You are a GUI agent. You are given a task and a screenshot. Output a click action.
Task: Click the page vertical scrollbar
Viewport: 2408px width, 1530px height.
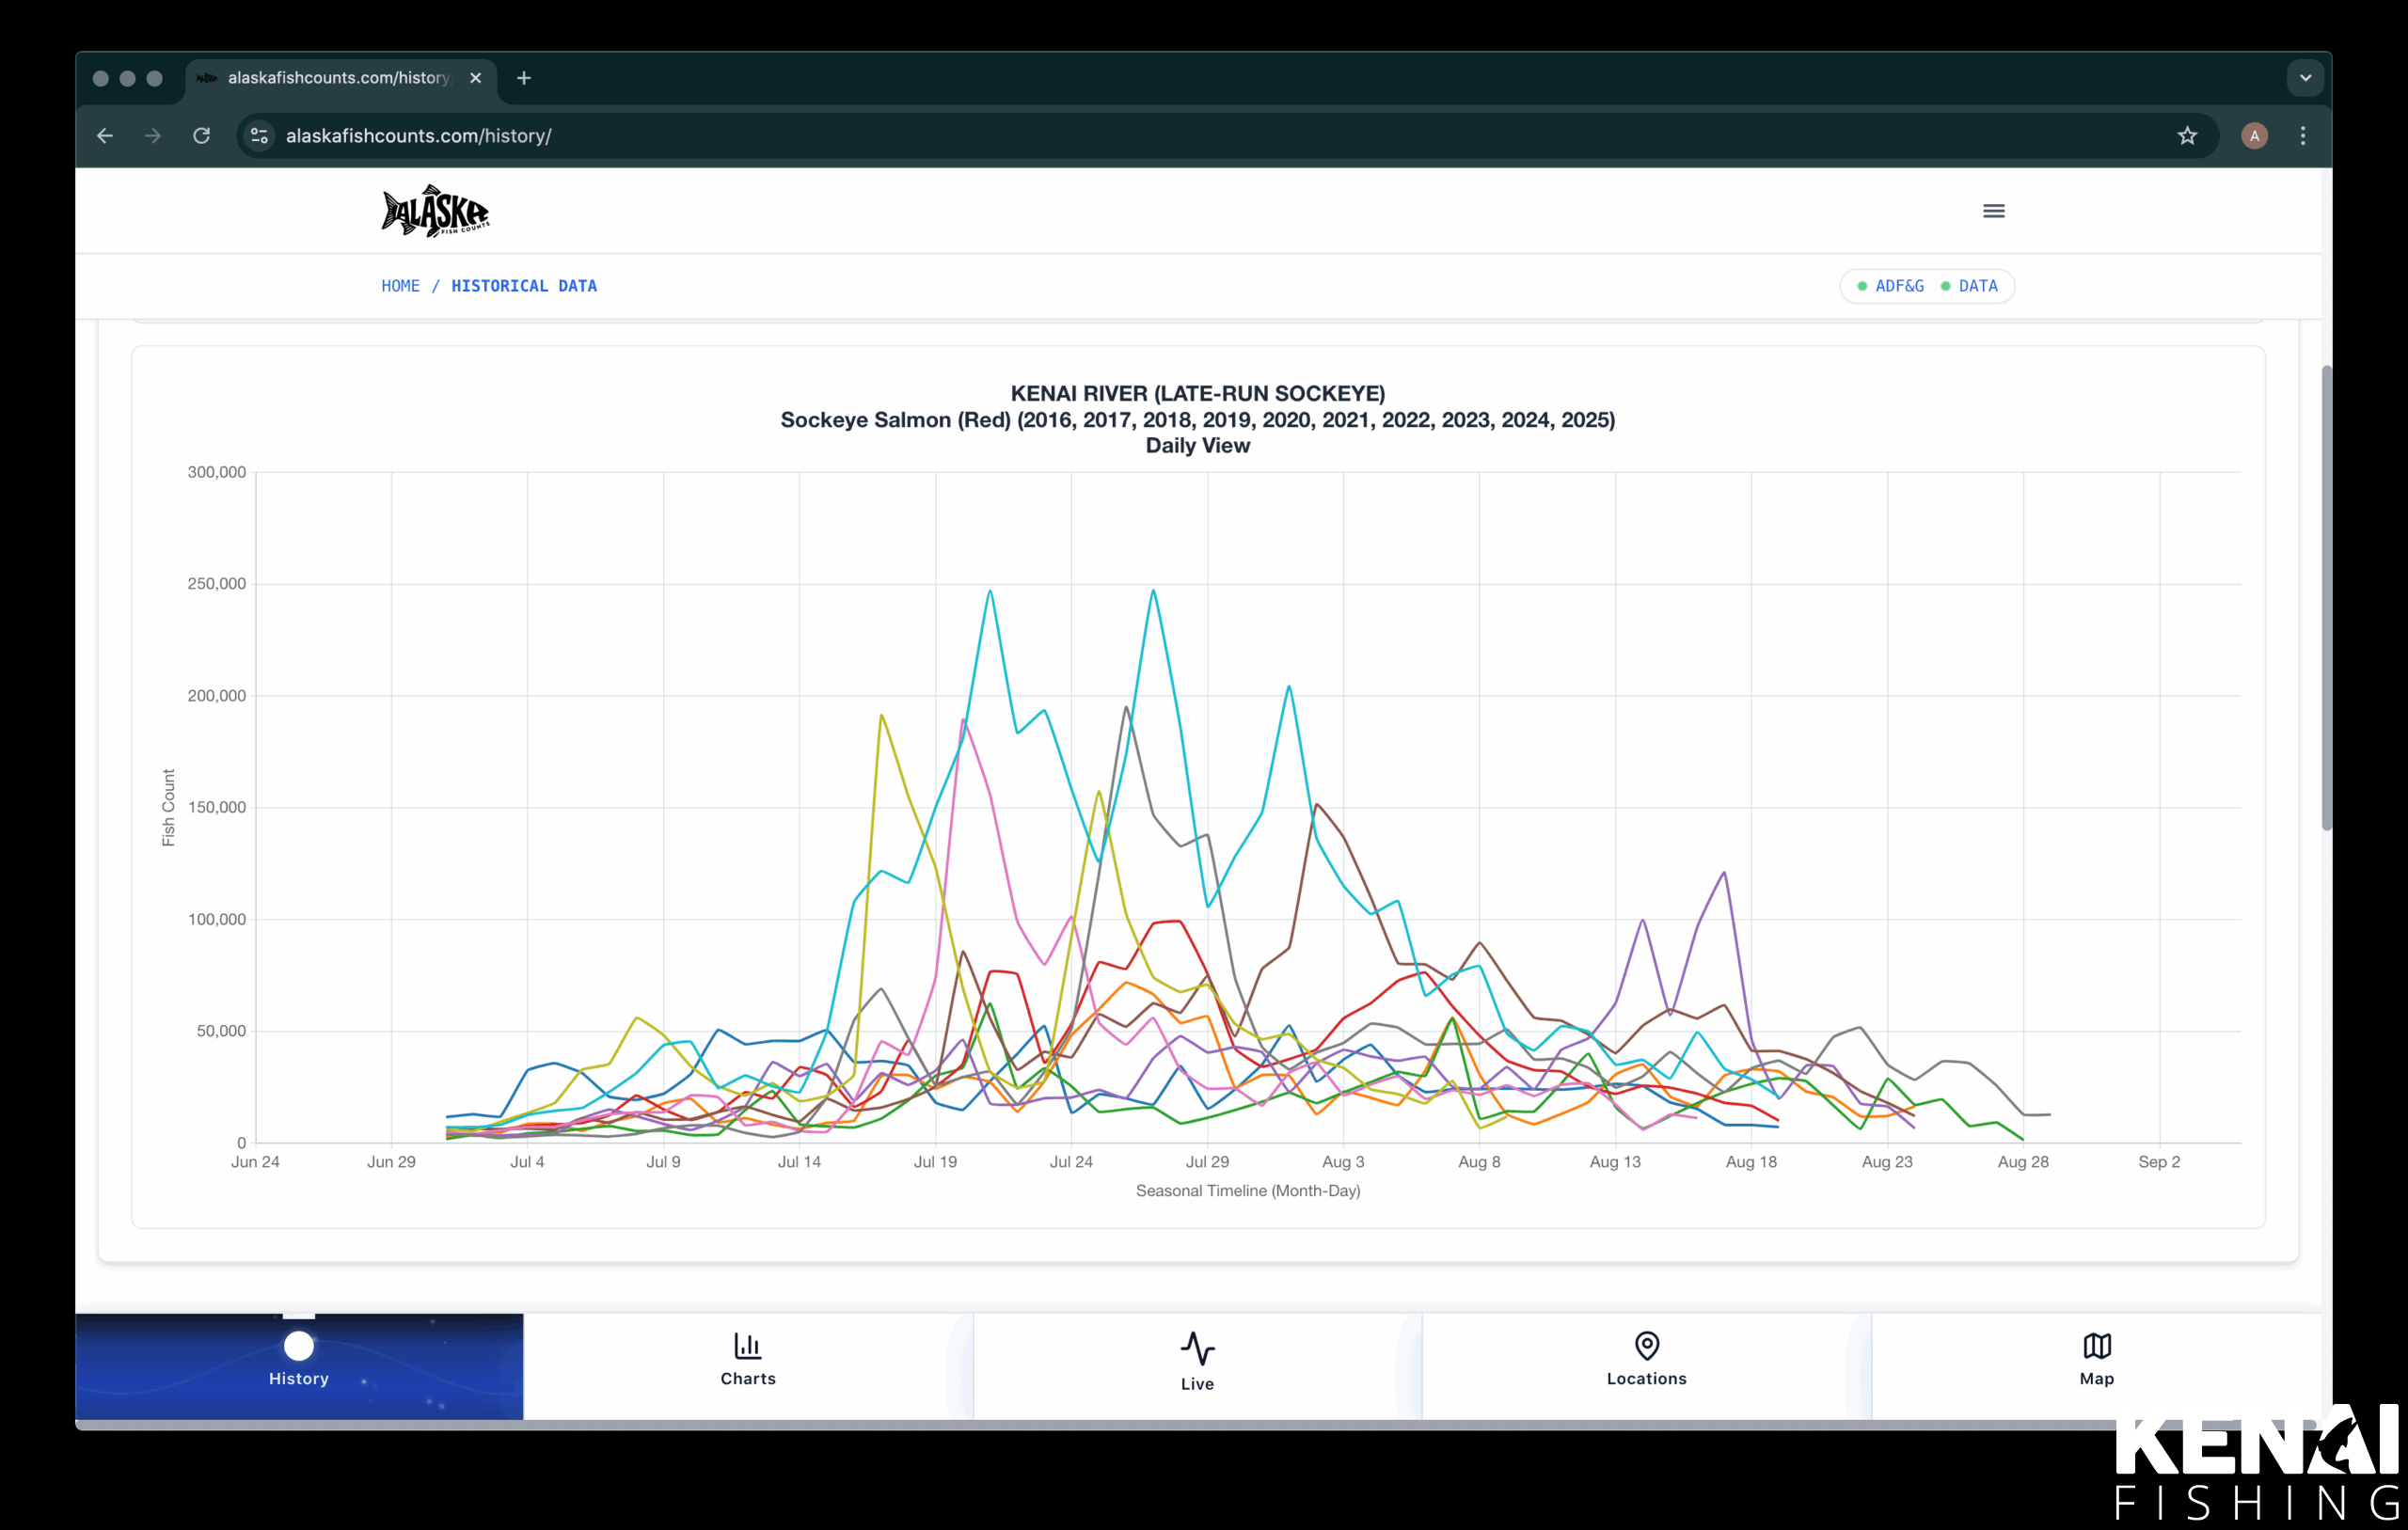tap(2326, 598)
